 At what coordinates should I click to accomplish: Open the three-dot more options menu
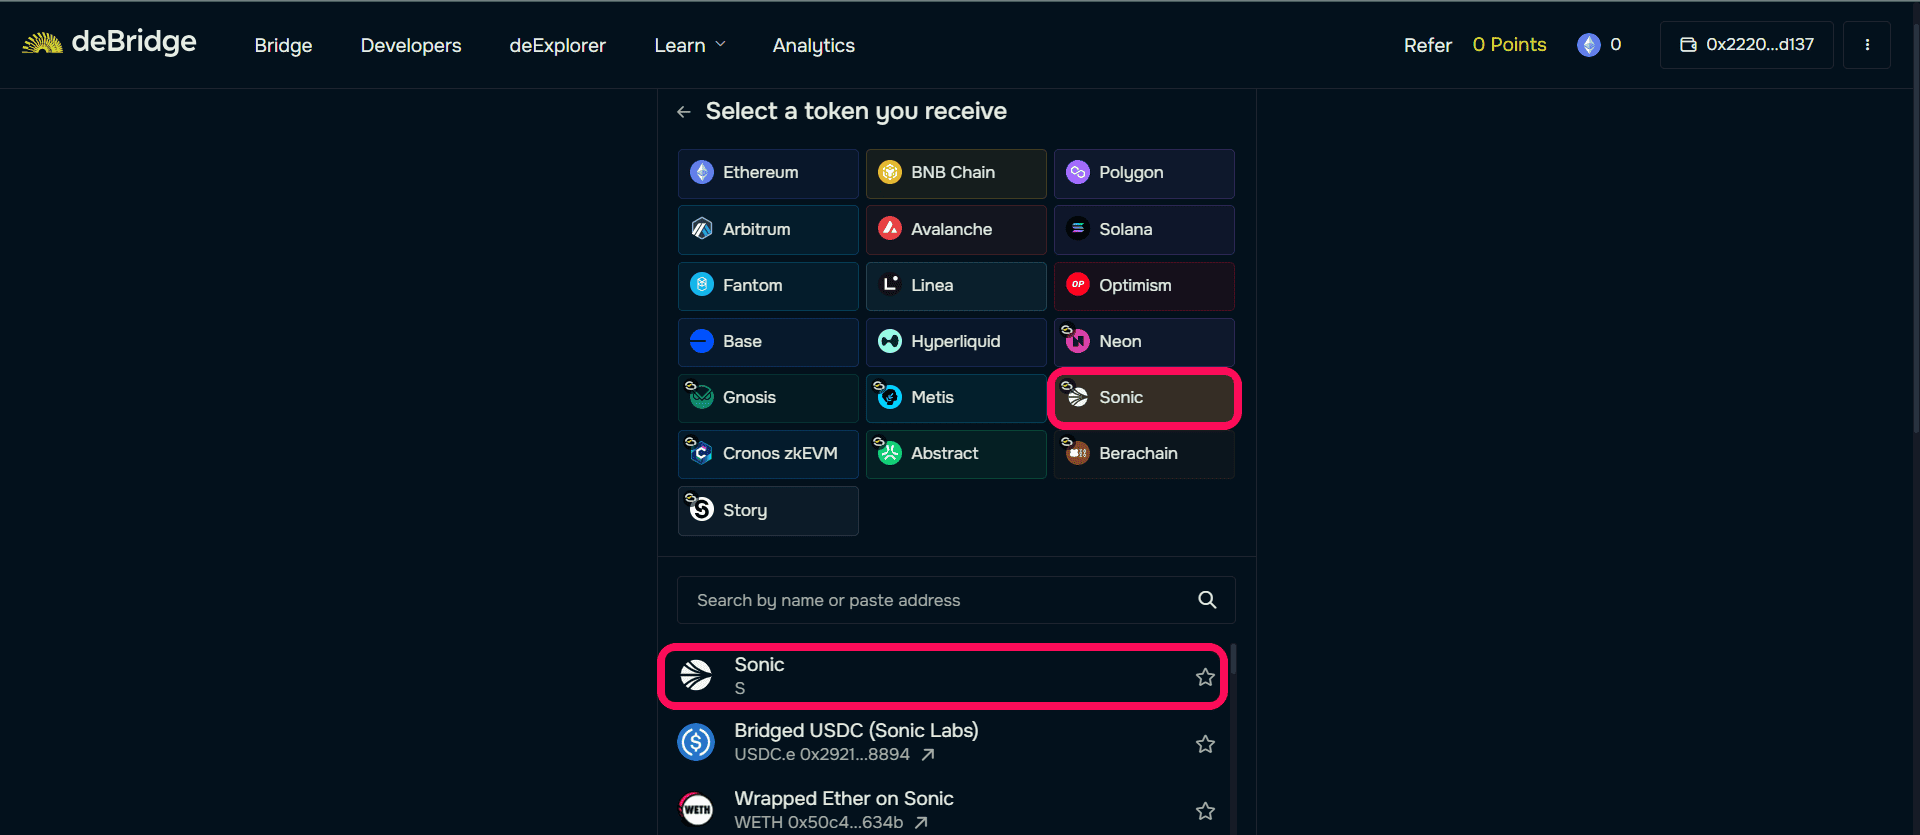click(1867, 45)
